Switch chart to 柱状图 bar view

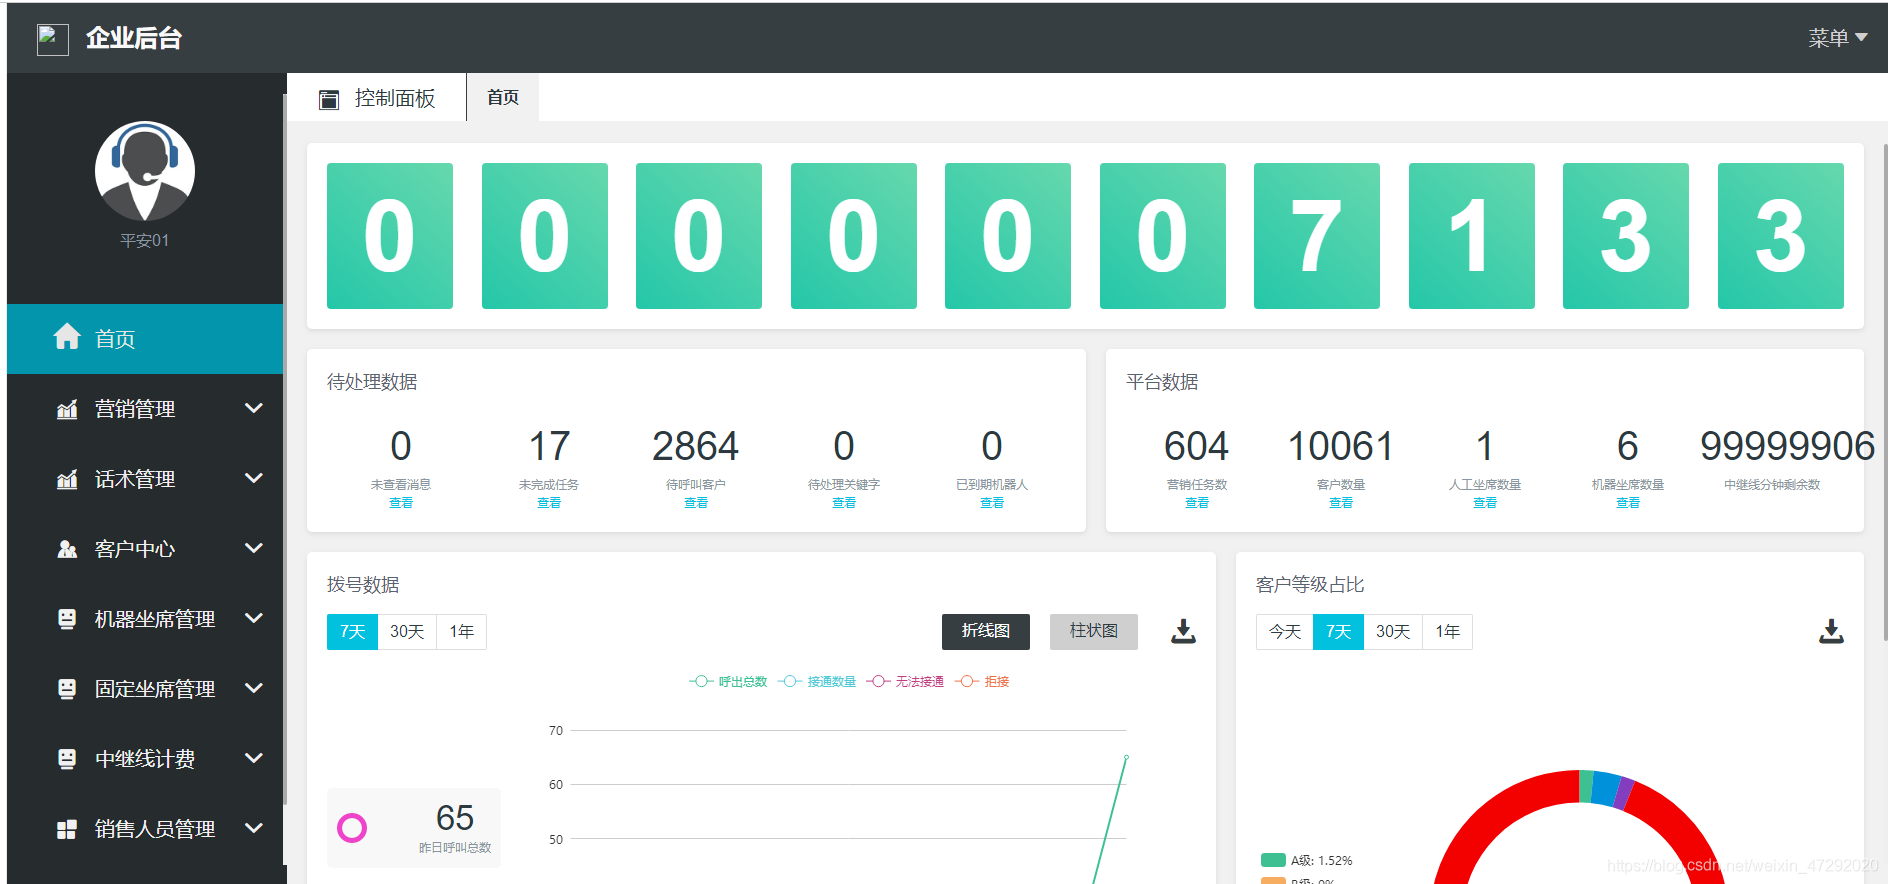(x=1093, y=631)
